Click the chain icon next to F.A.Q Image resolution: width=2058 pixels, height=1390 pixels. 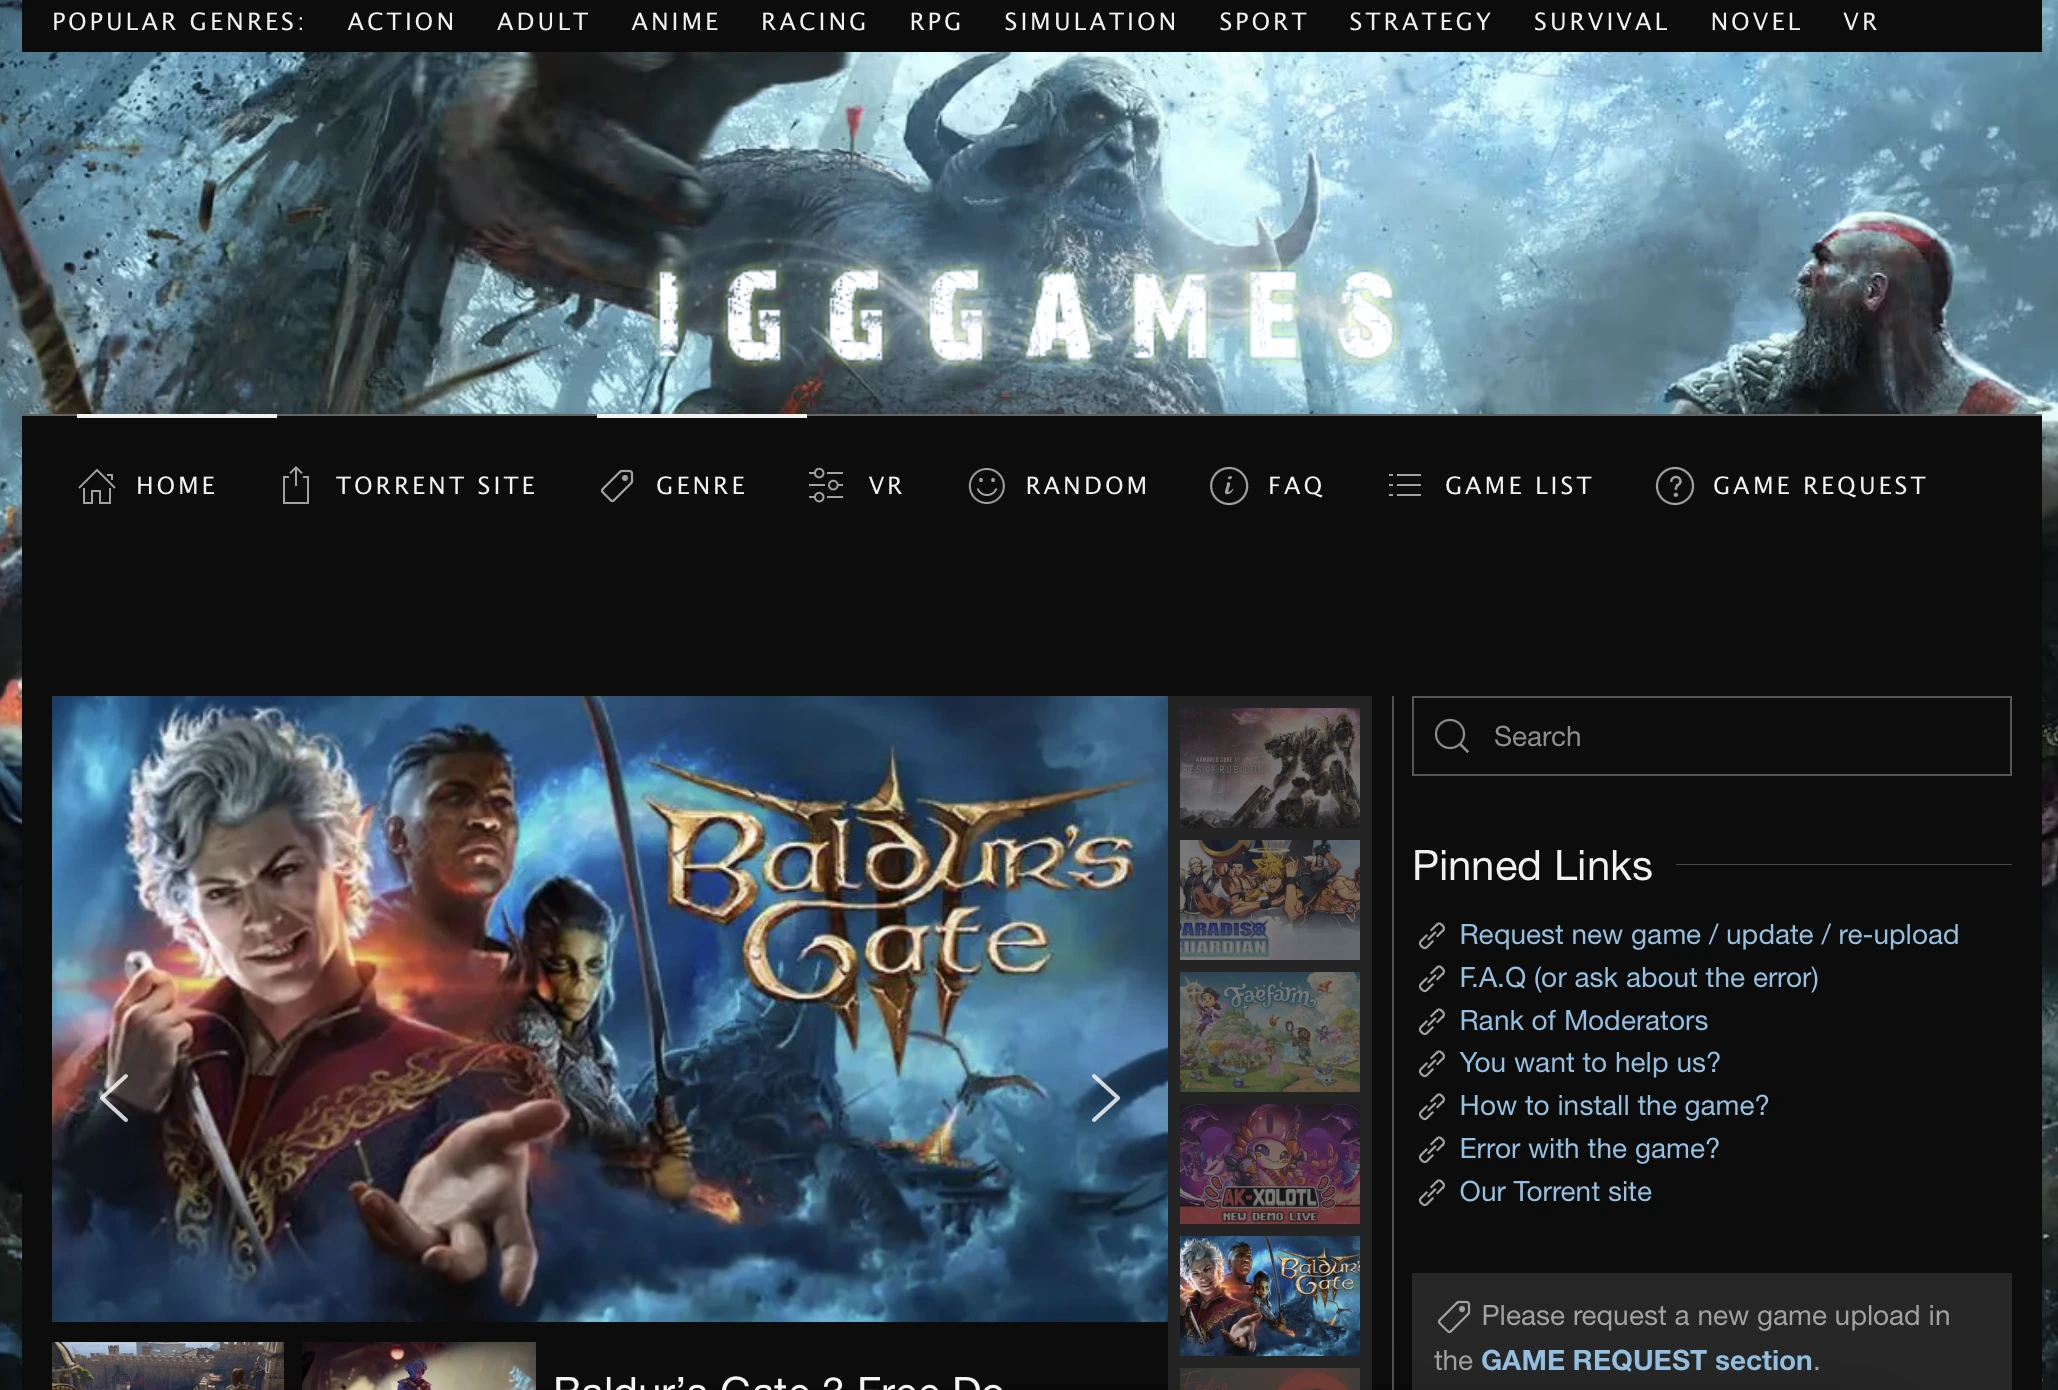pyautogui.click(x=1432, y=979)
